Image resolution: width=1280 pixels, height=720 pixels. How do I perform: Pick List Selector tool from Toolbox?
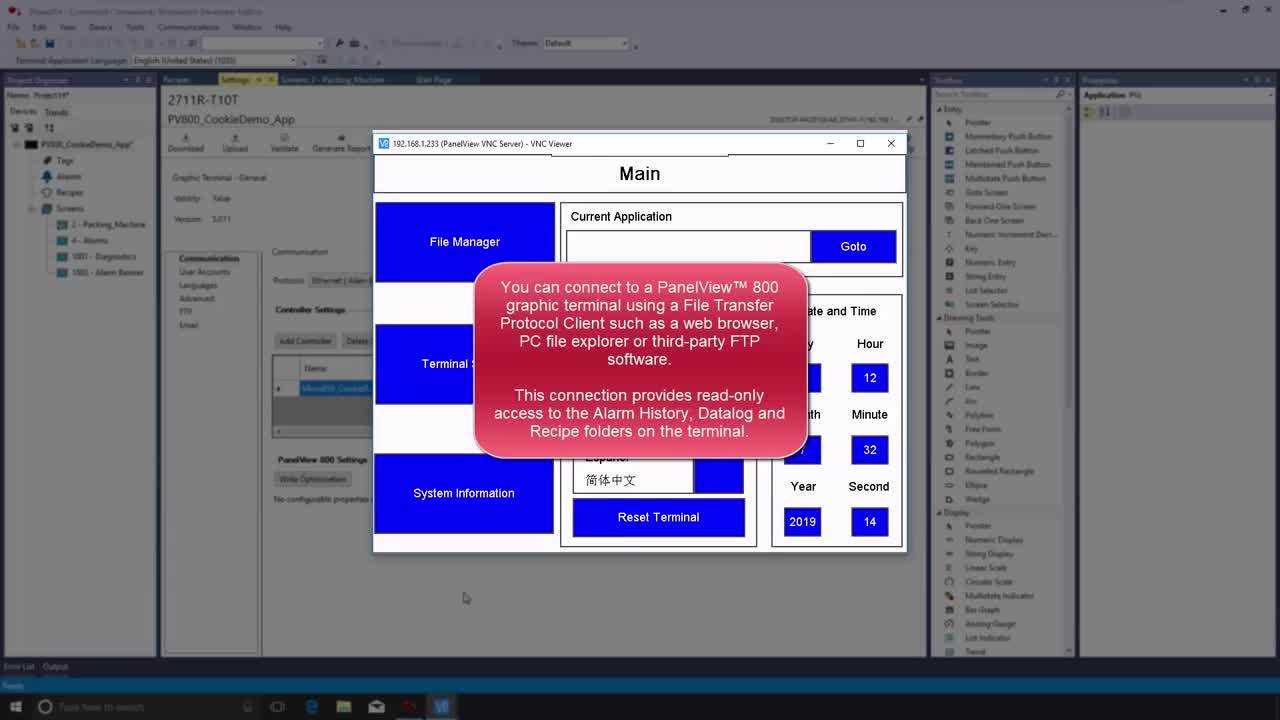pyautogui.click(x=986, y=290)
